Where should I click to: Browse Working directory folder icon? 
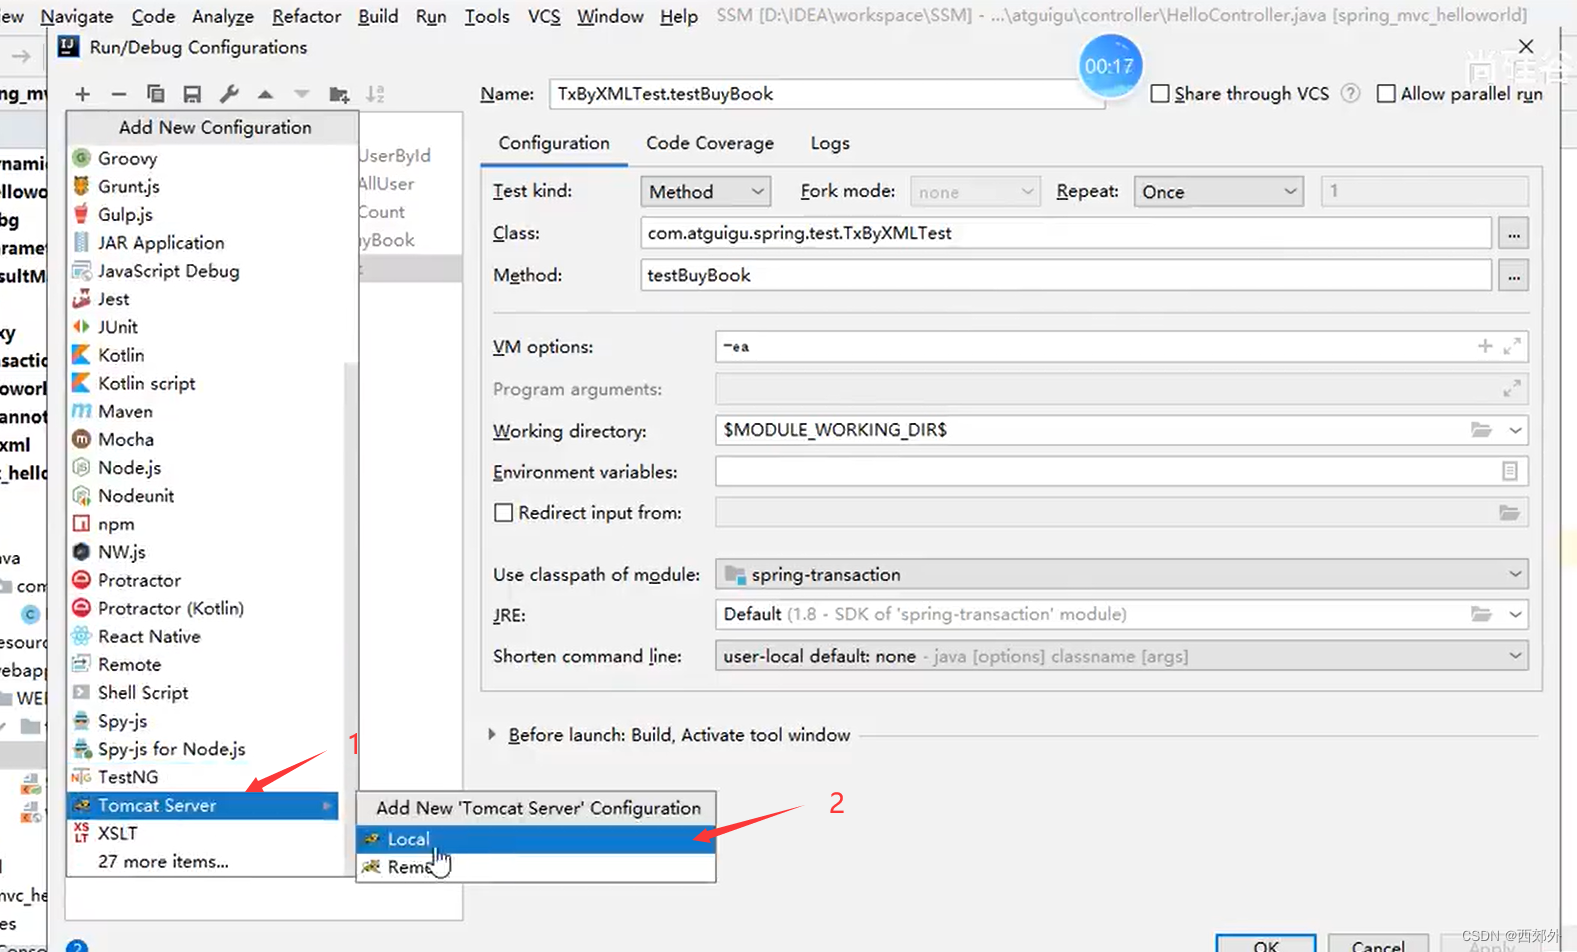1481,430
